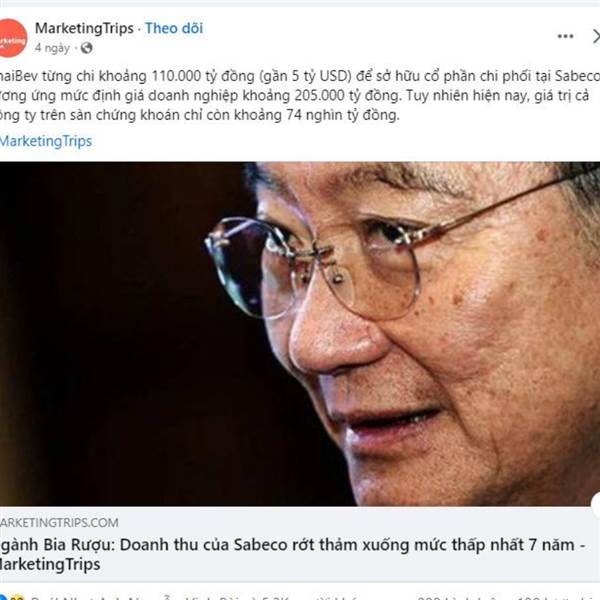Follow the page via Theo dõi
This screenshot has width=600, height=600.
coord(174,28)
